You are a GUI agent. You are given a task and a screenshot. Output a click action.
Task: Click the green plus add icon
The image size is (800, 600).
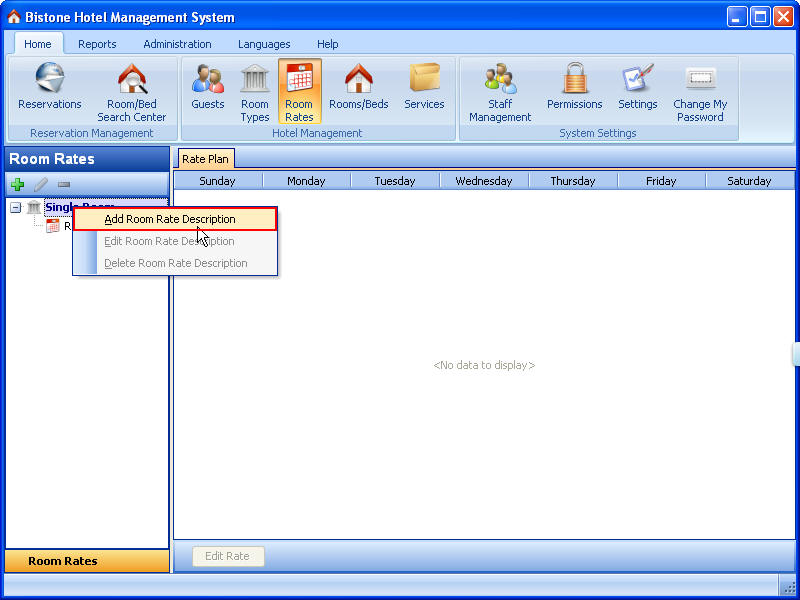(x=17, y=185)
